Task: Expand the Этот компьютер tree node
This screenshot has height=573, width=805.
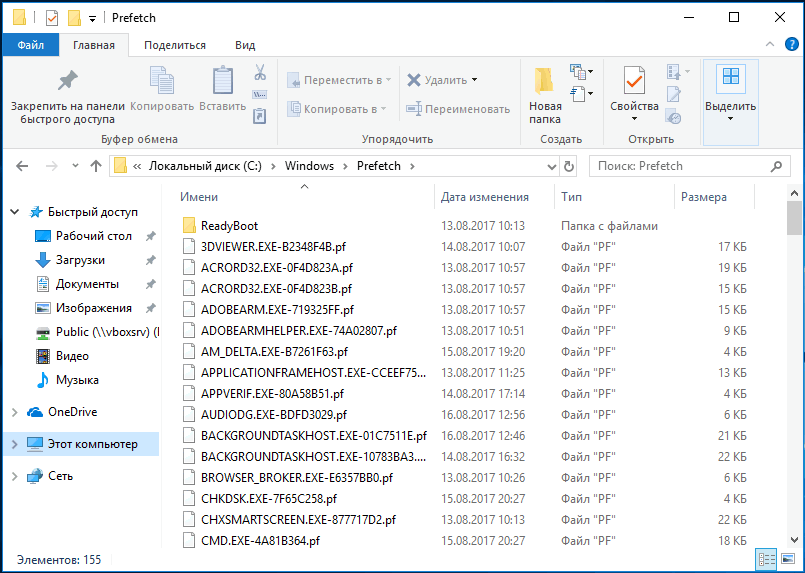Action: 14,444
